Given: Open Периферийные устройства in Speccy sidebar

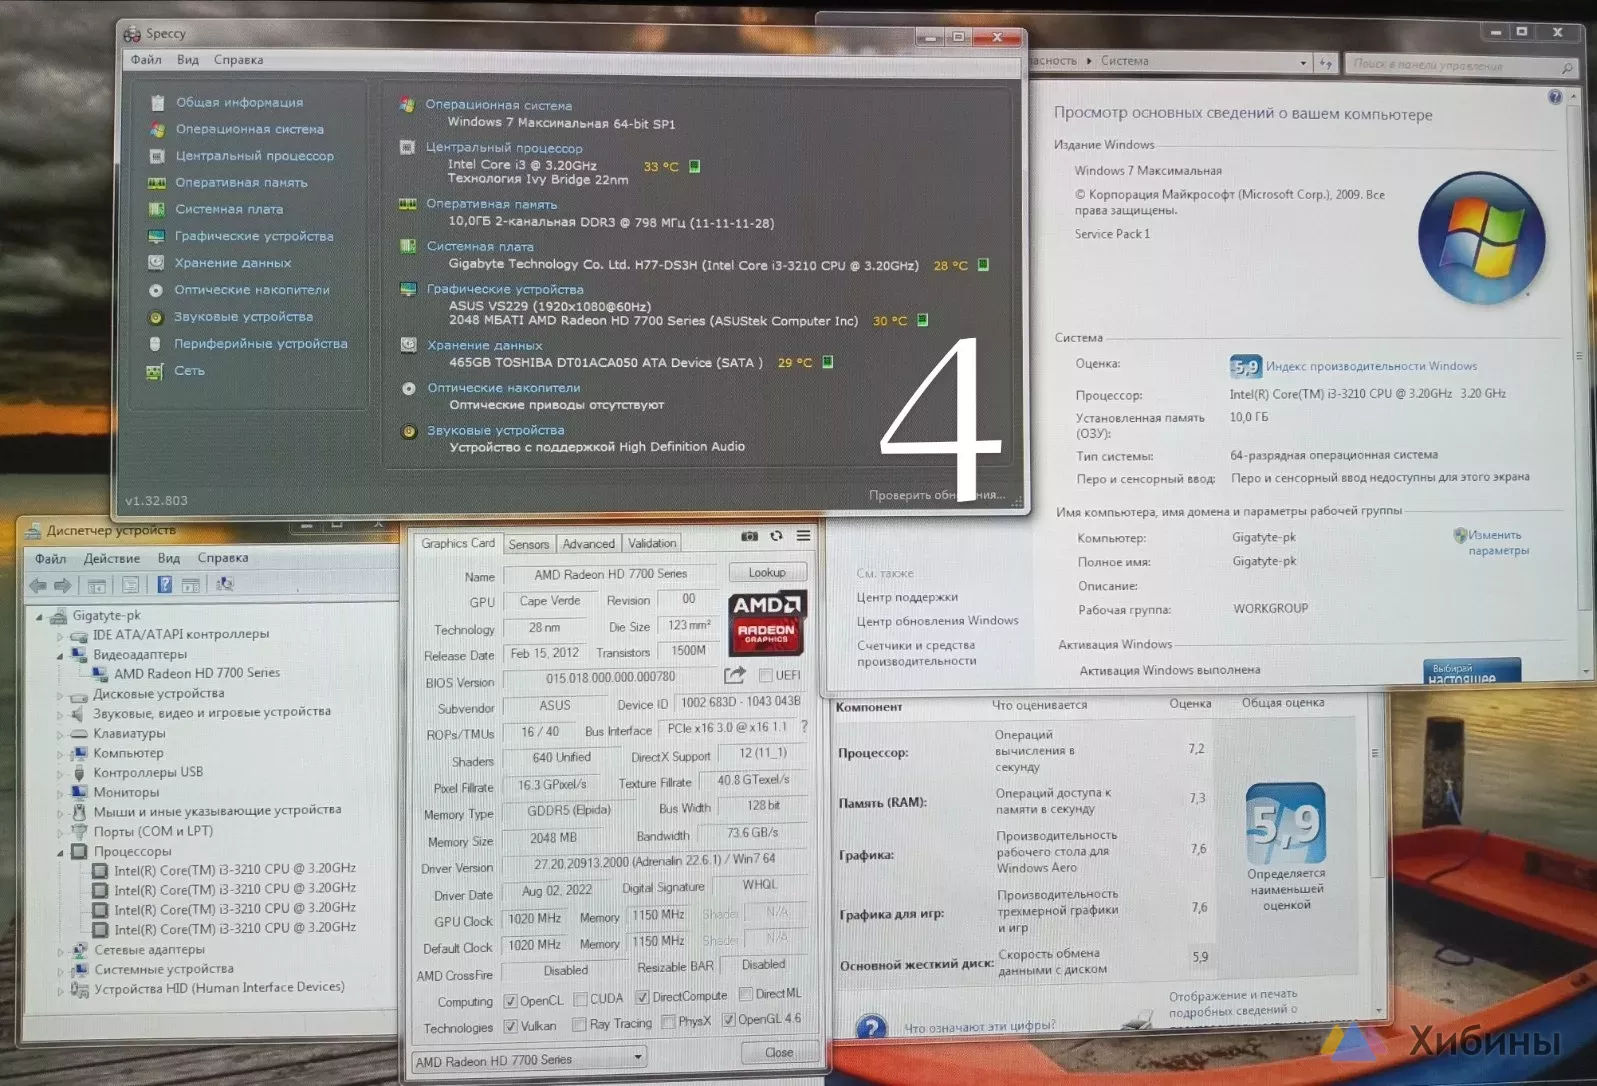Looking at the screenshot, I should coord(260,344).
